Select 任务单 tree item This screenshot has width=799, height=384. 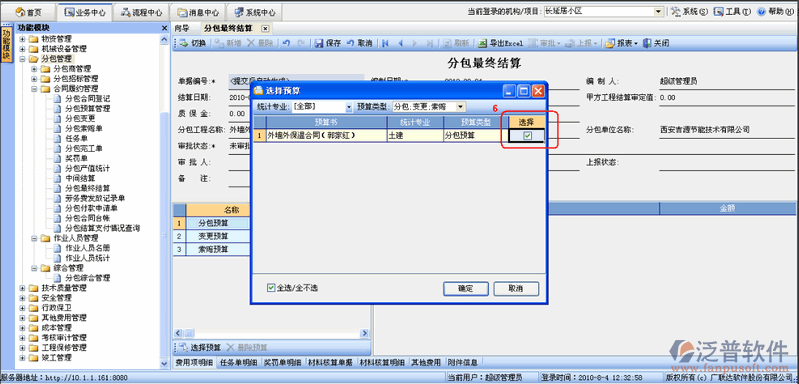77,139
